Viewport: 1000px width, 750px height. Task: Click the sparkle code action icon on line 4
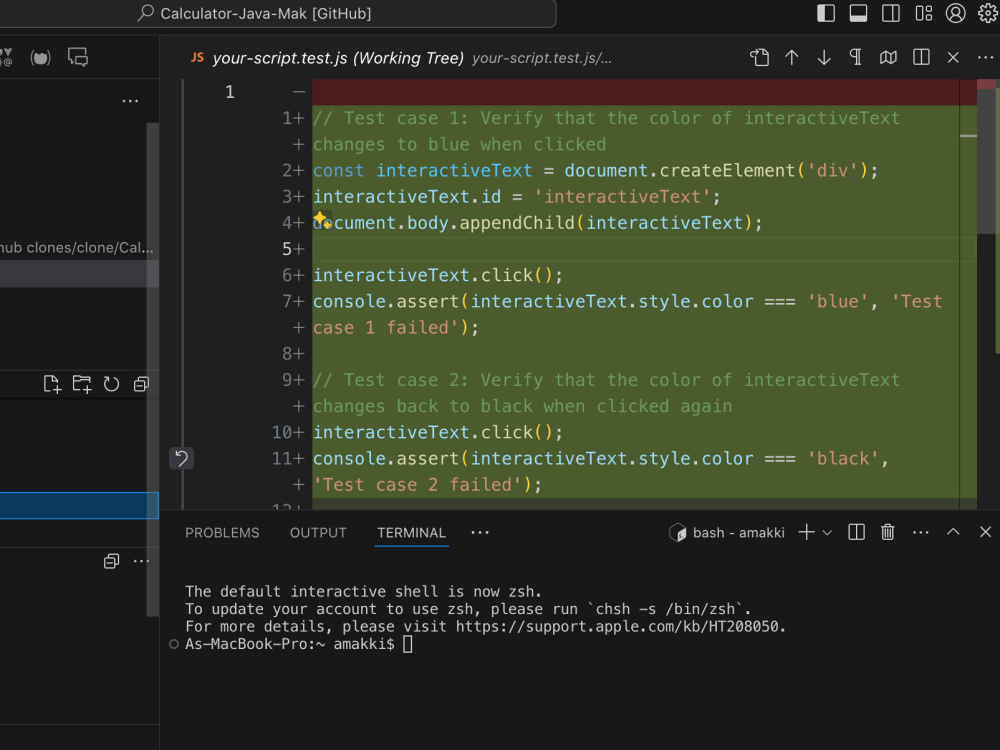pyautogui.click(x=321, y=221)
